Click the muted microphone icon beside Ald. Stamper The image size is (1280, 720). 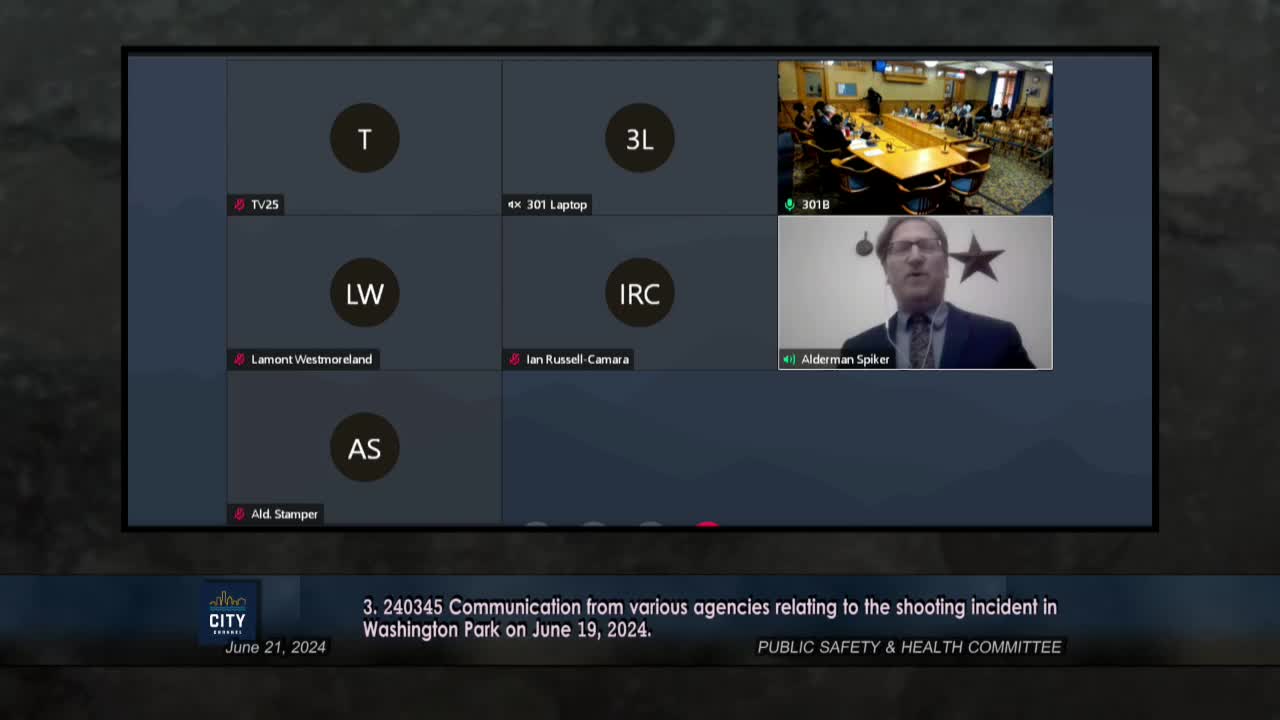point(239,514)
